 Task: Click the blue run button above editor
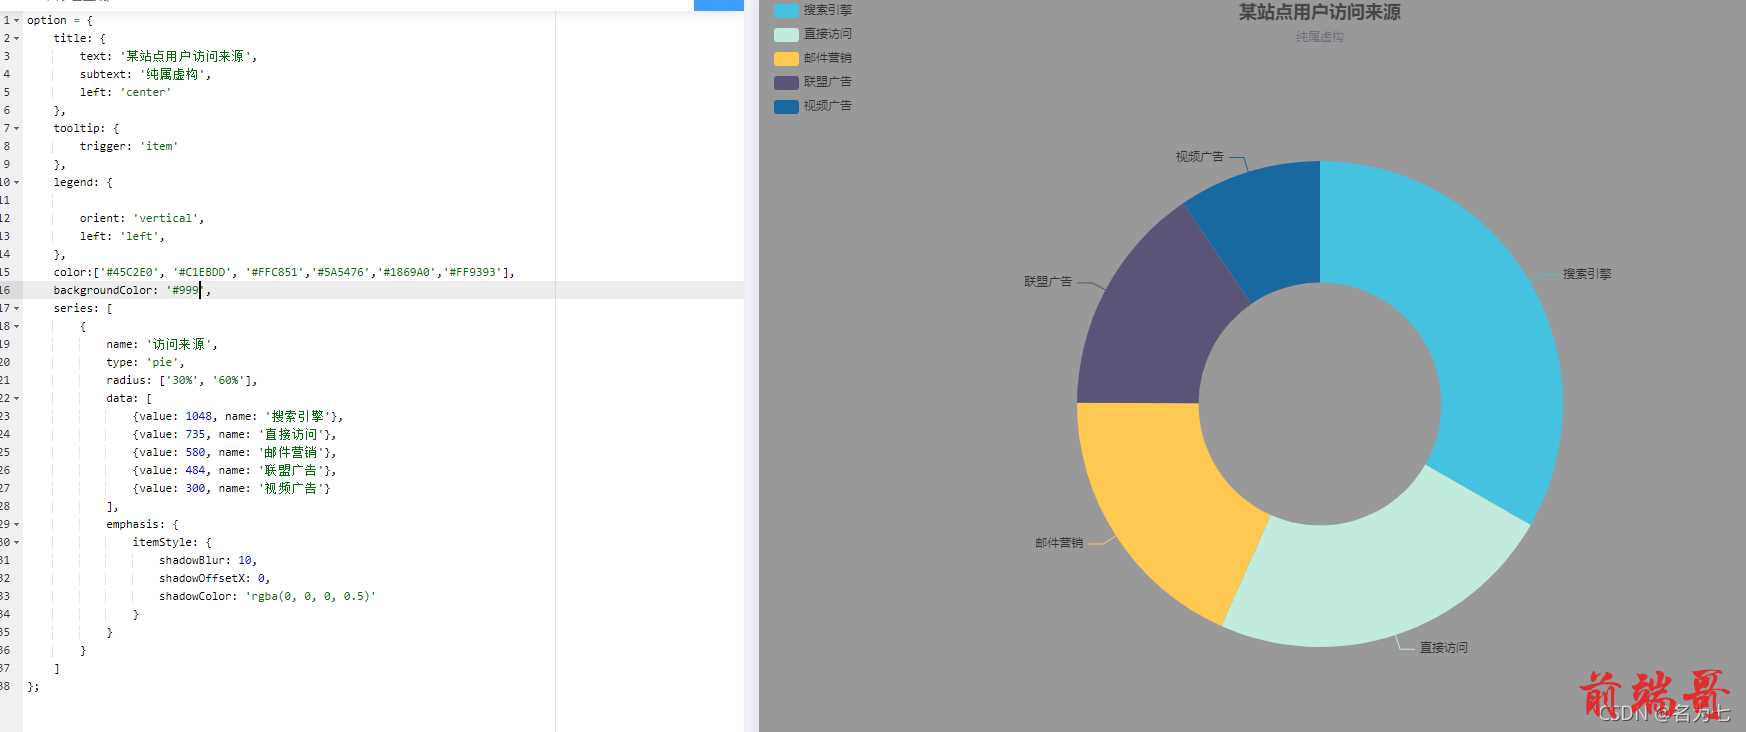tap(719, 5)
